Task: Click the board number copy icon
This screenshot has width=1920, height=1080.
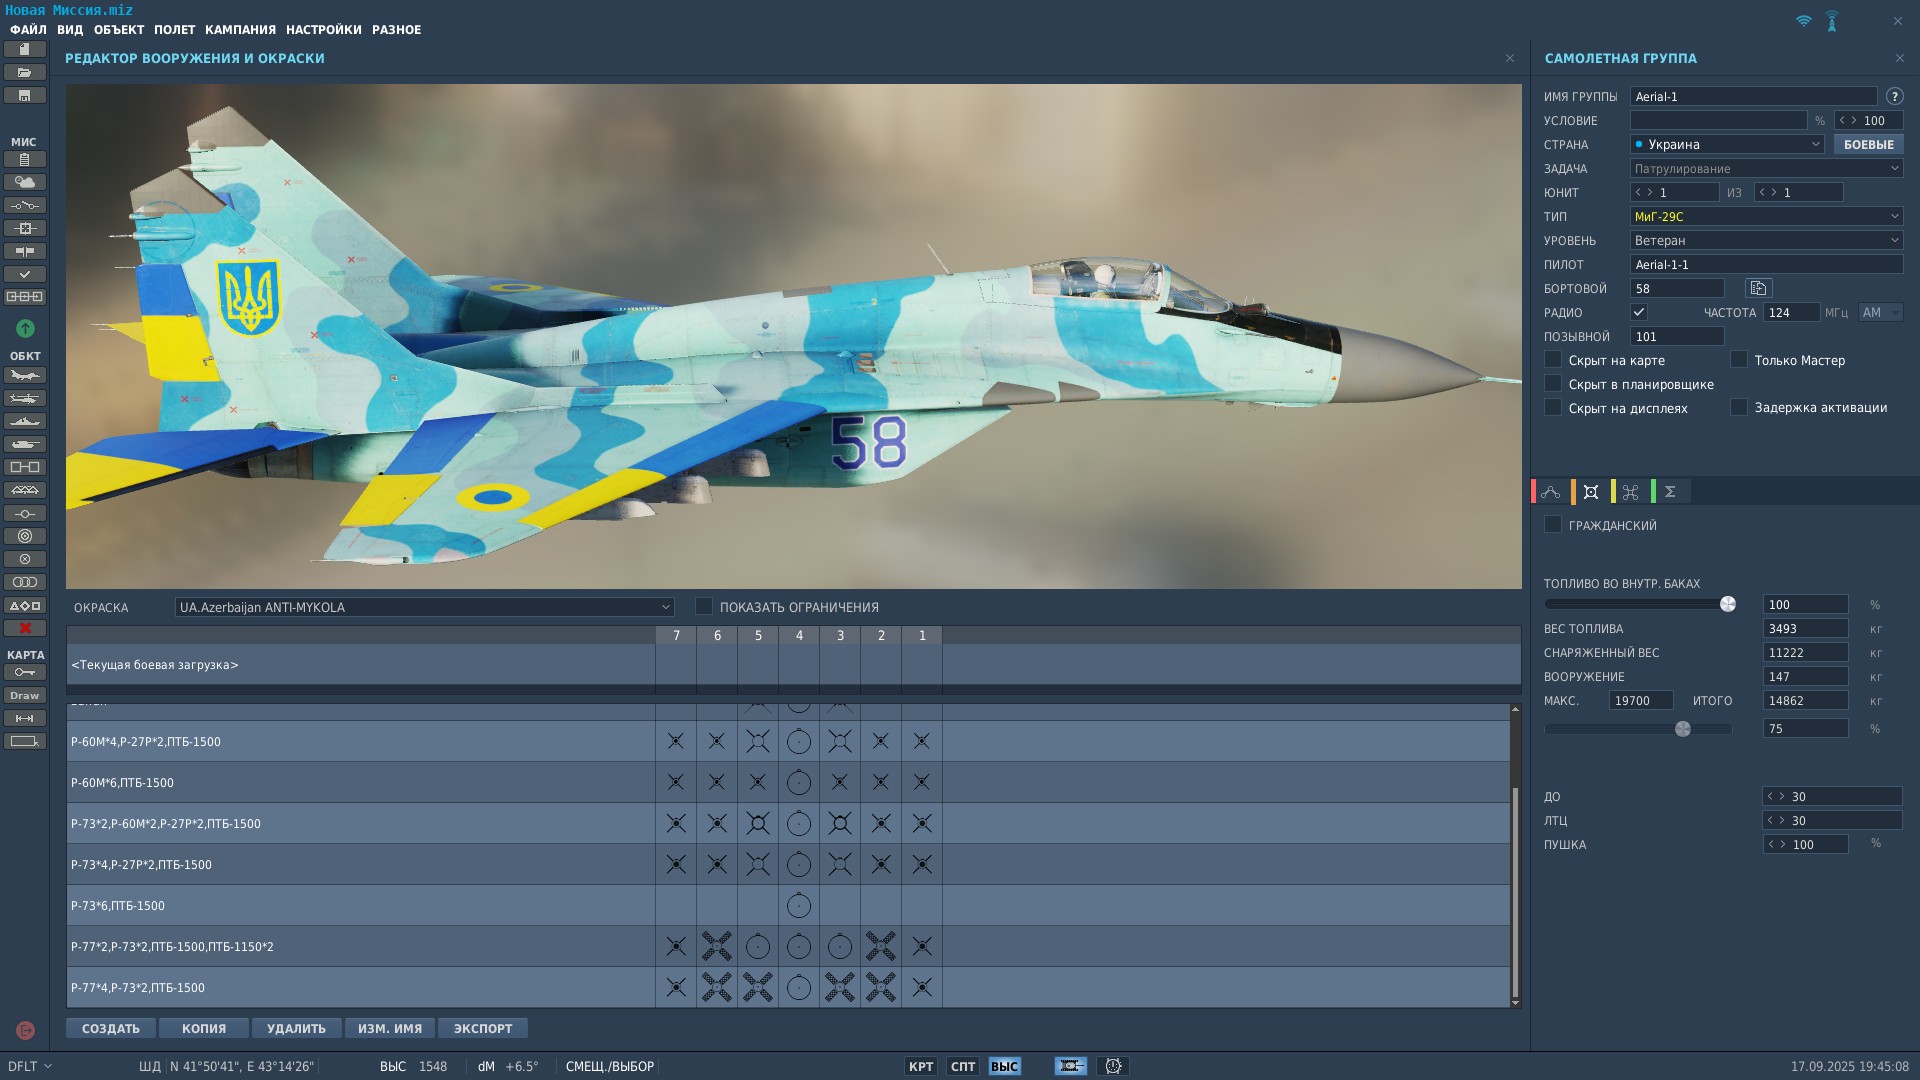Action: [x=1758, y=288]
